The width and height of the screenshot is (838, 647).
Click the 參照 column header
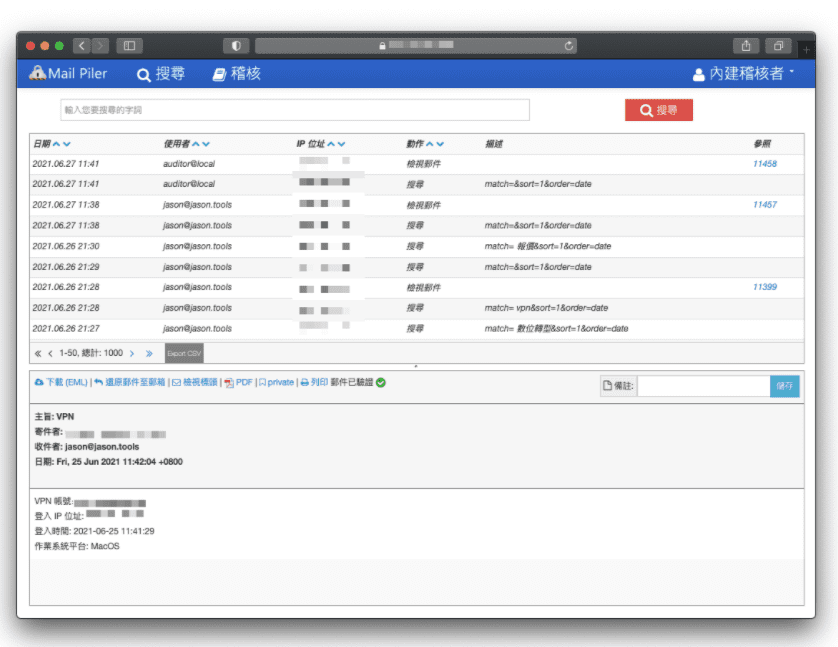[762, 144]
